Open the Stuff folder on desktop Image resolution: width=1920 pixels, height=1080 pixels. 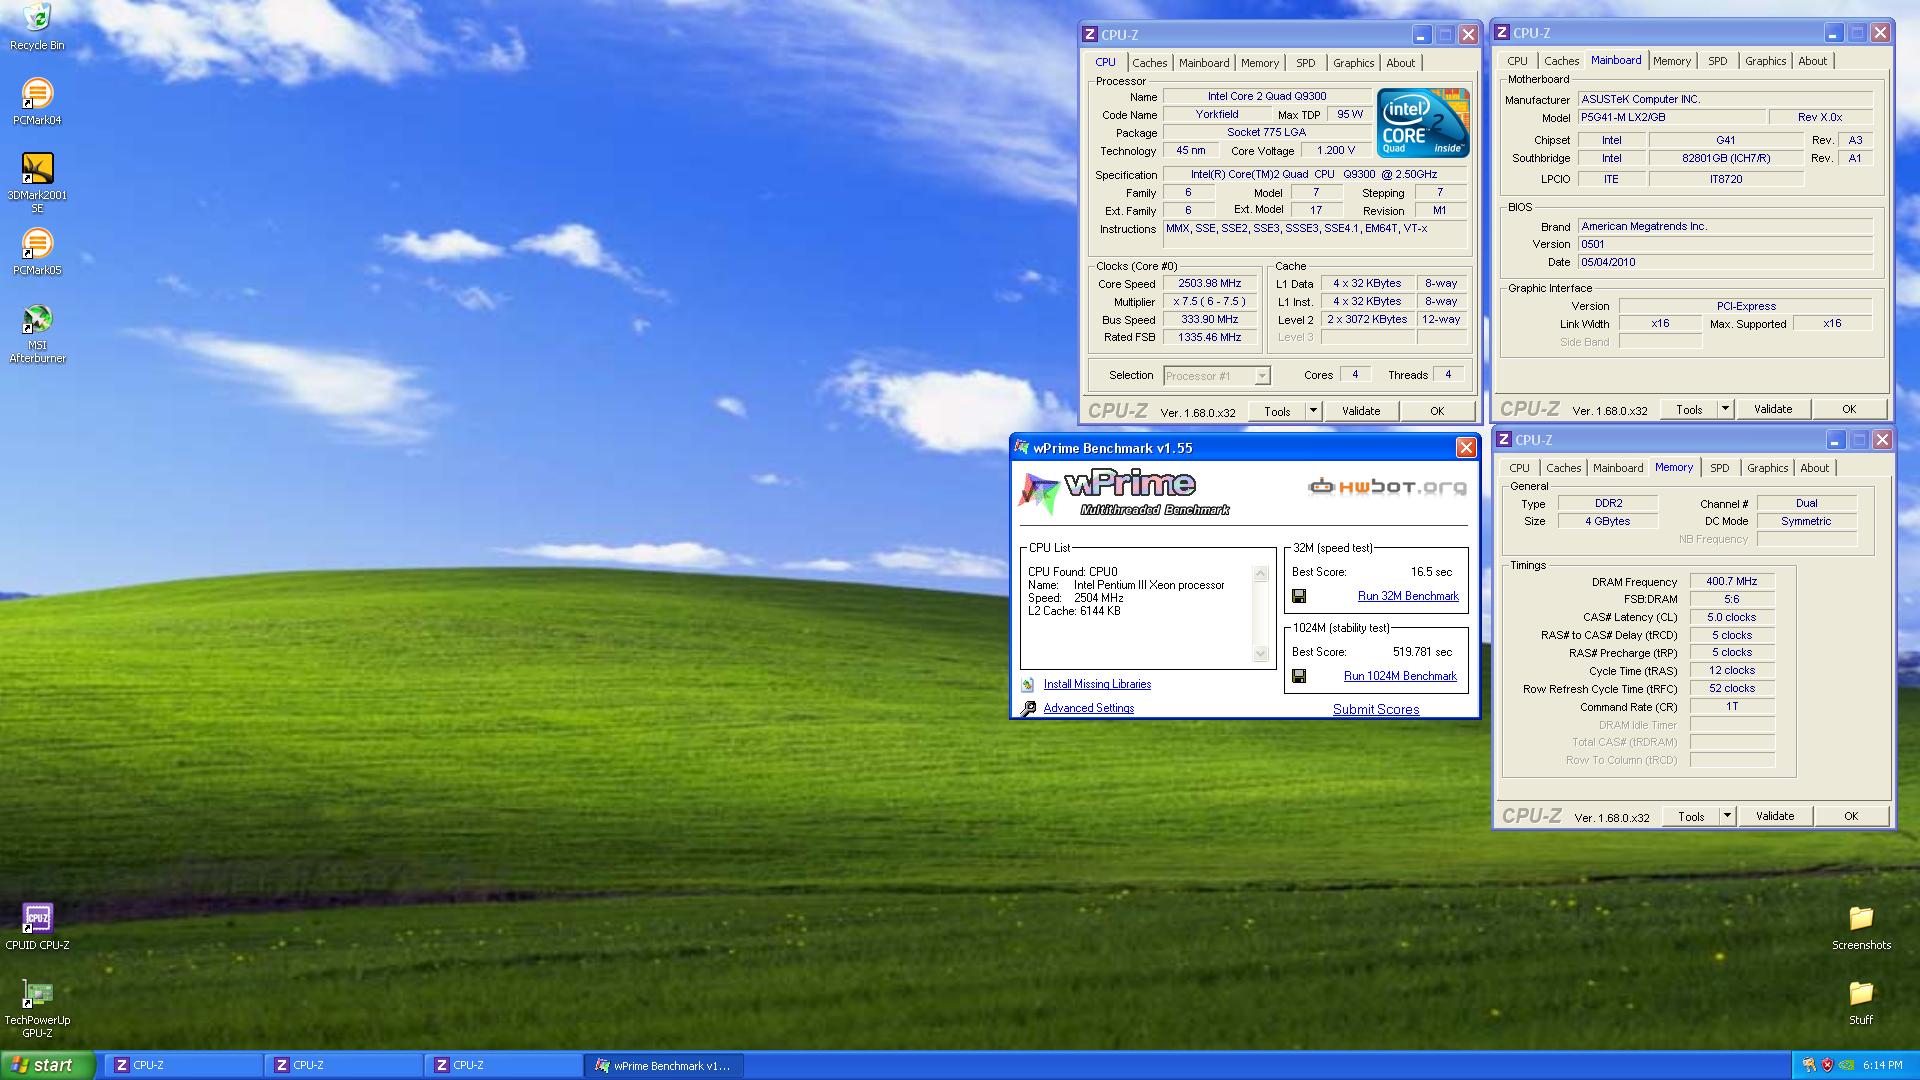[x=1861, y=1001]
